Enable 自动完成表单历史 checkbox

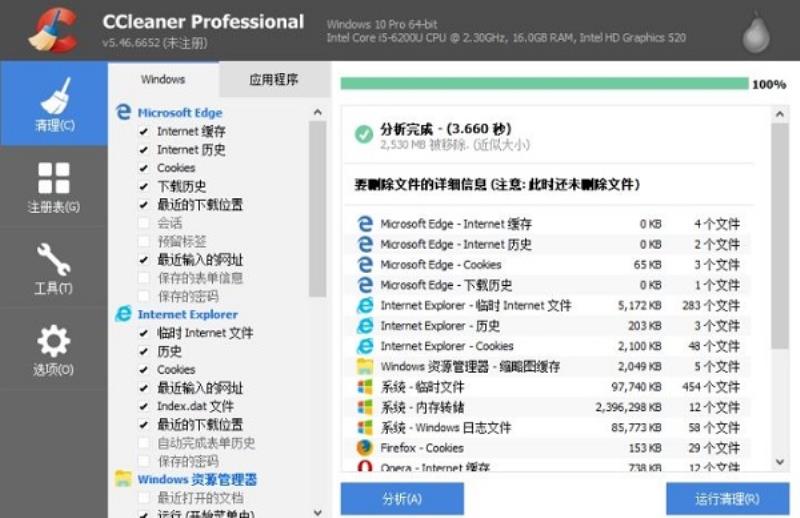point(144,443)
